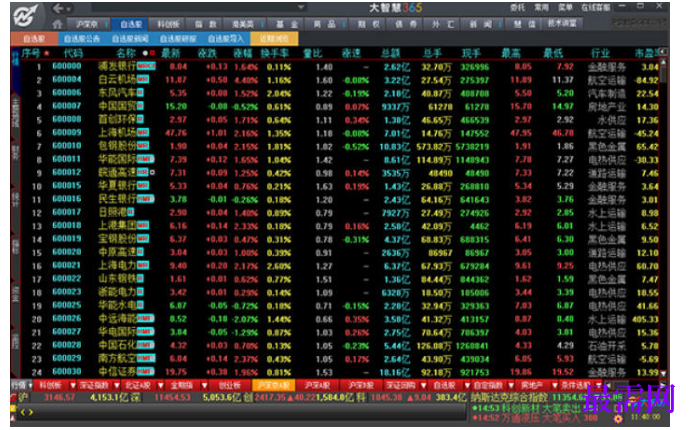Select stock code 600009
694x430 pixels.
[x=67, y=133]
